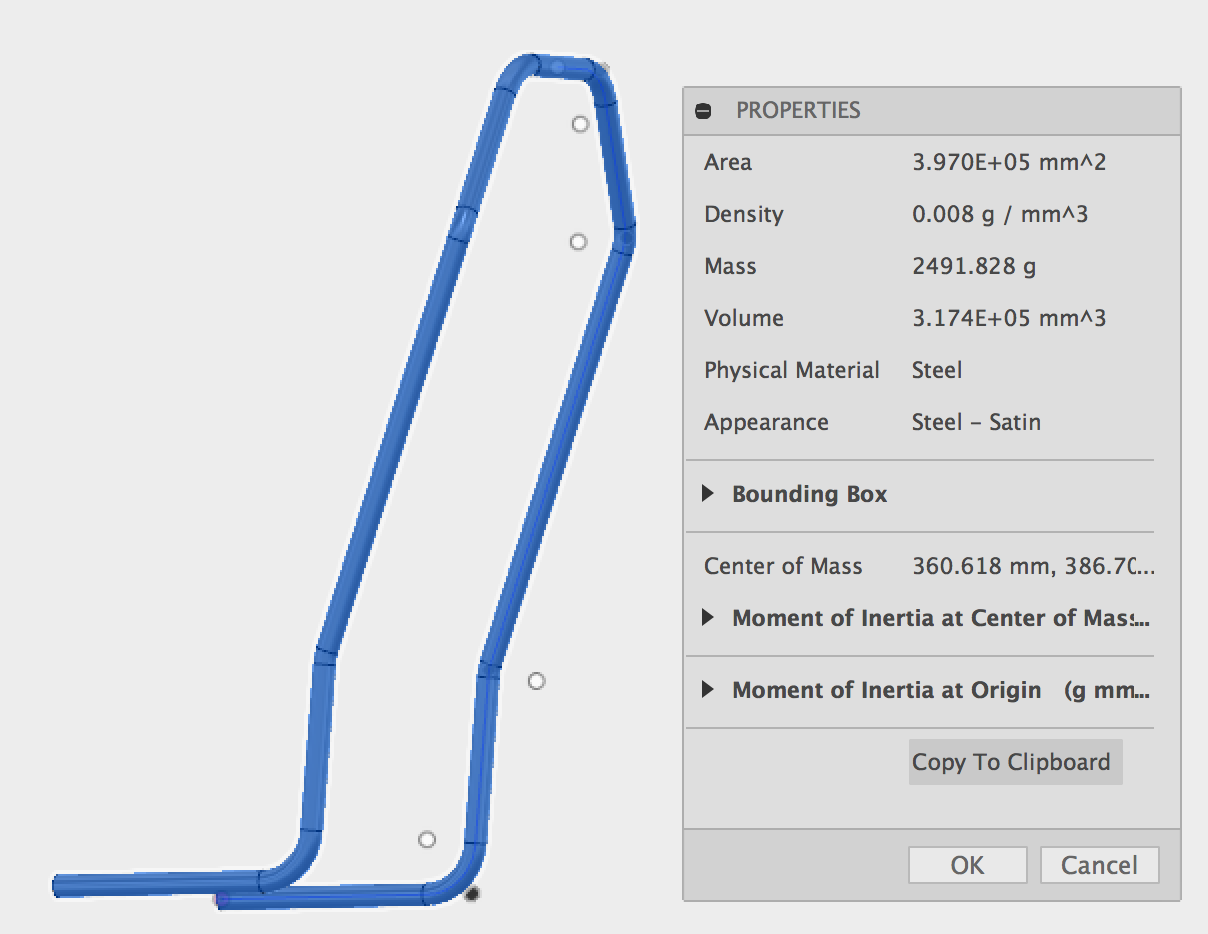Confirm the dialog with OK
This screenshot has height=934, width=1208.
tap(966, 864)
